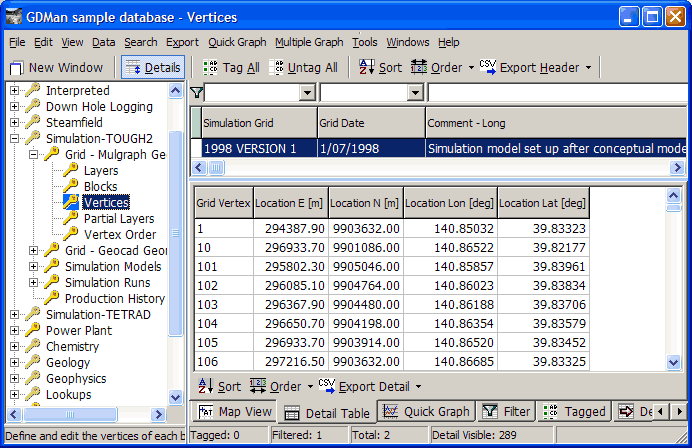
Task: Open the Edit menu
Action: pos(43,42)
